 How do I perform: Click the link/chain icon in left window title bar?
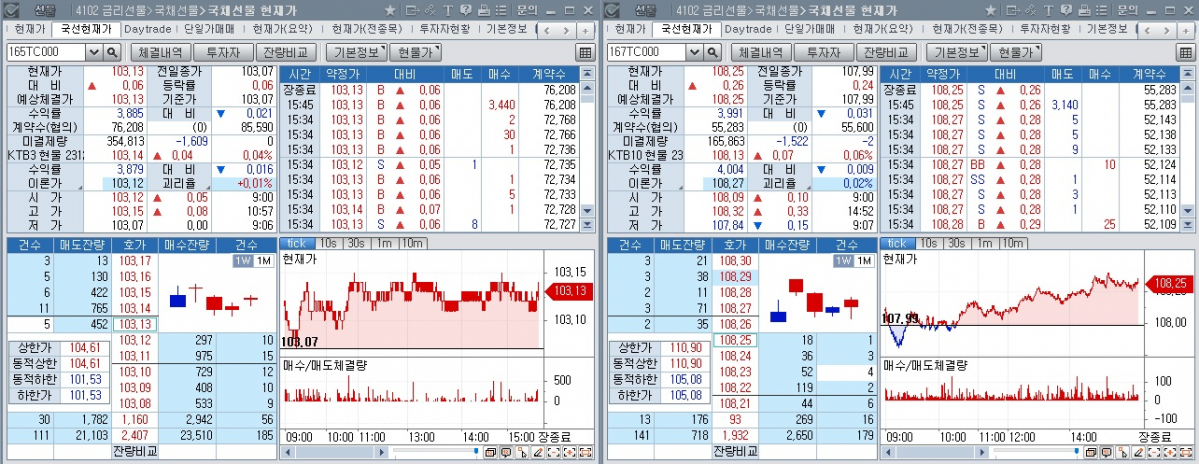(430, 11)
